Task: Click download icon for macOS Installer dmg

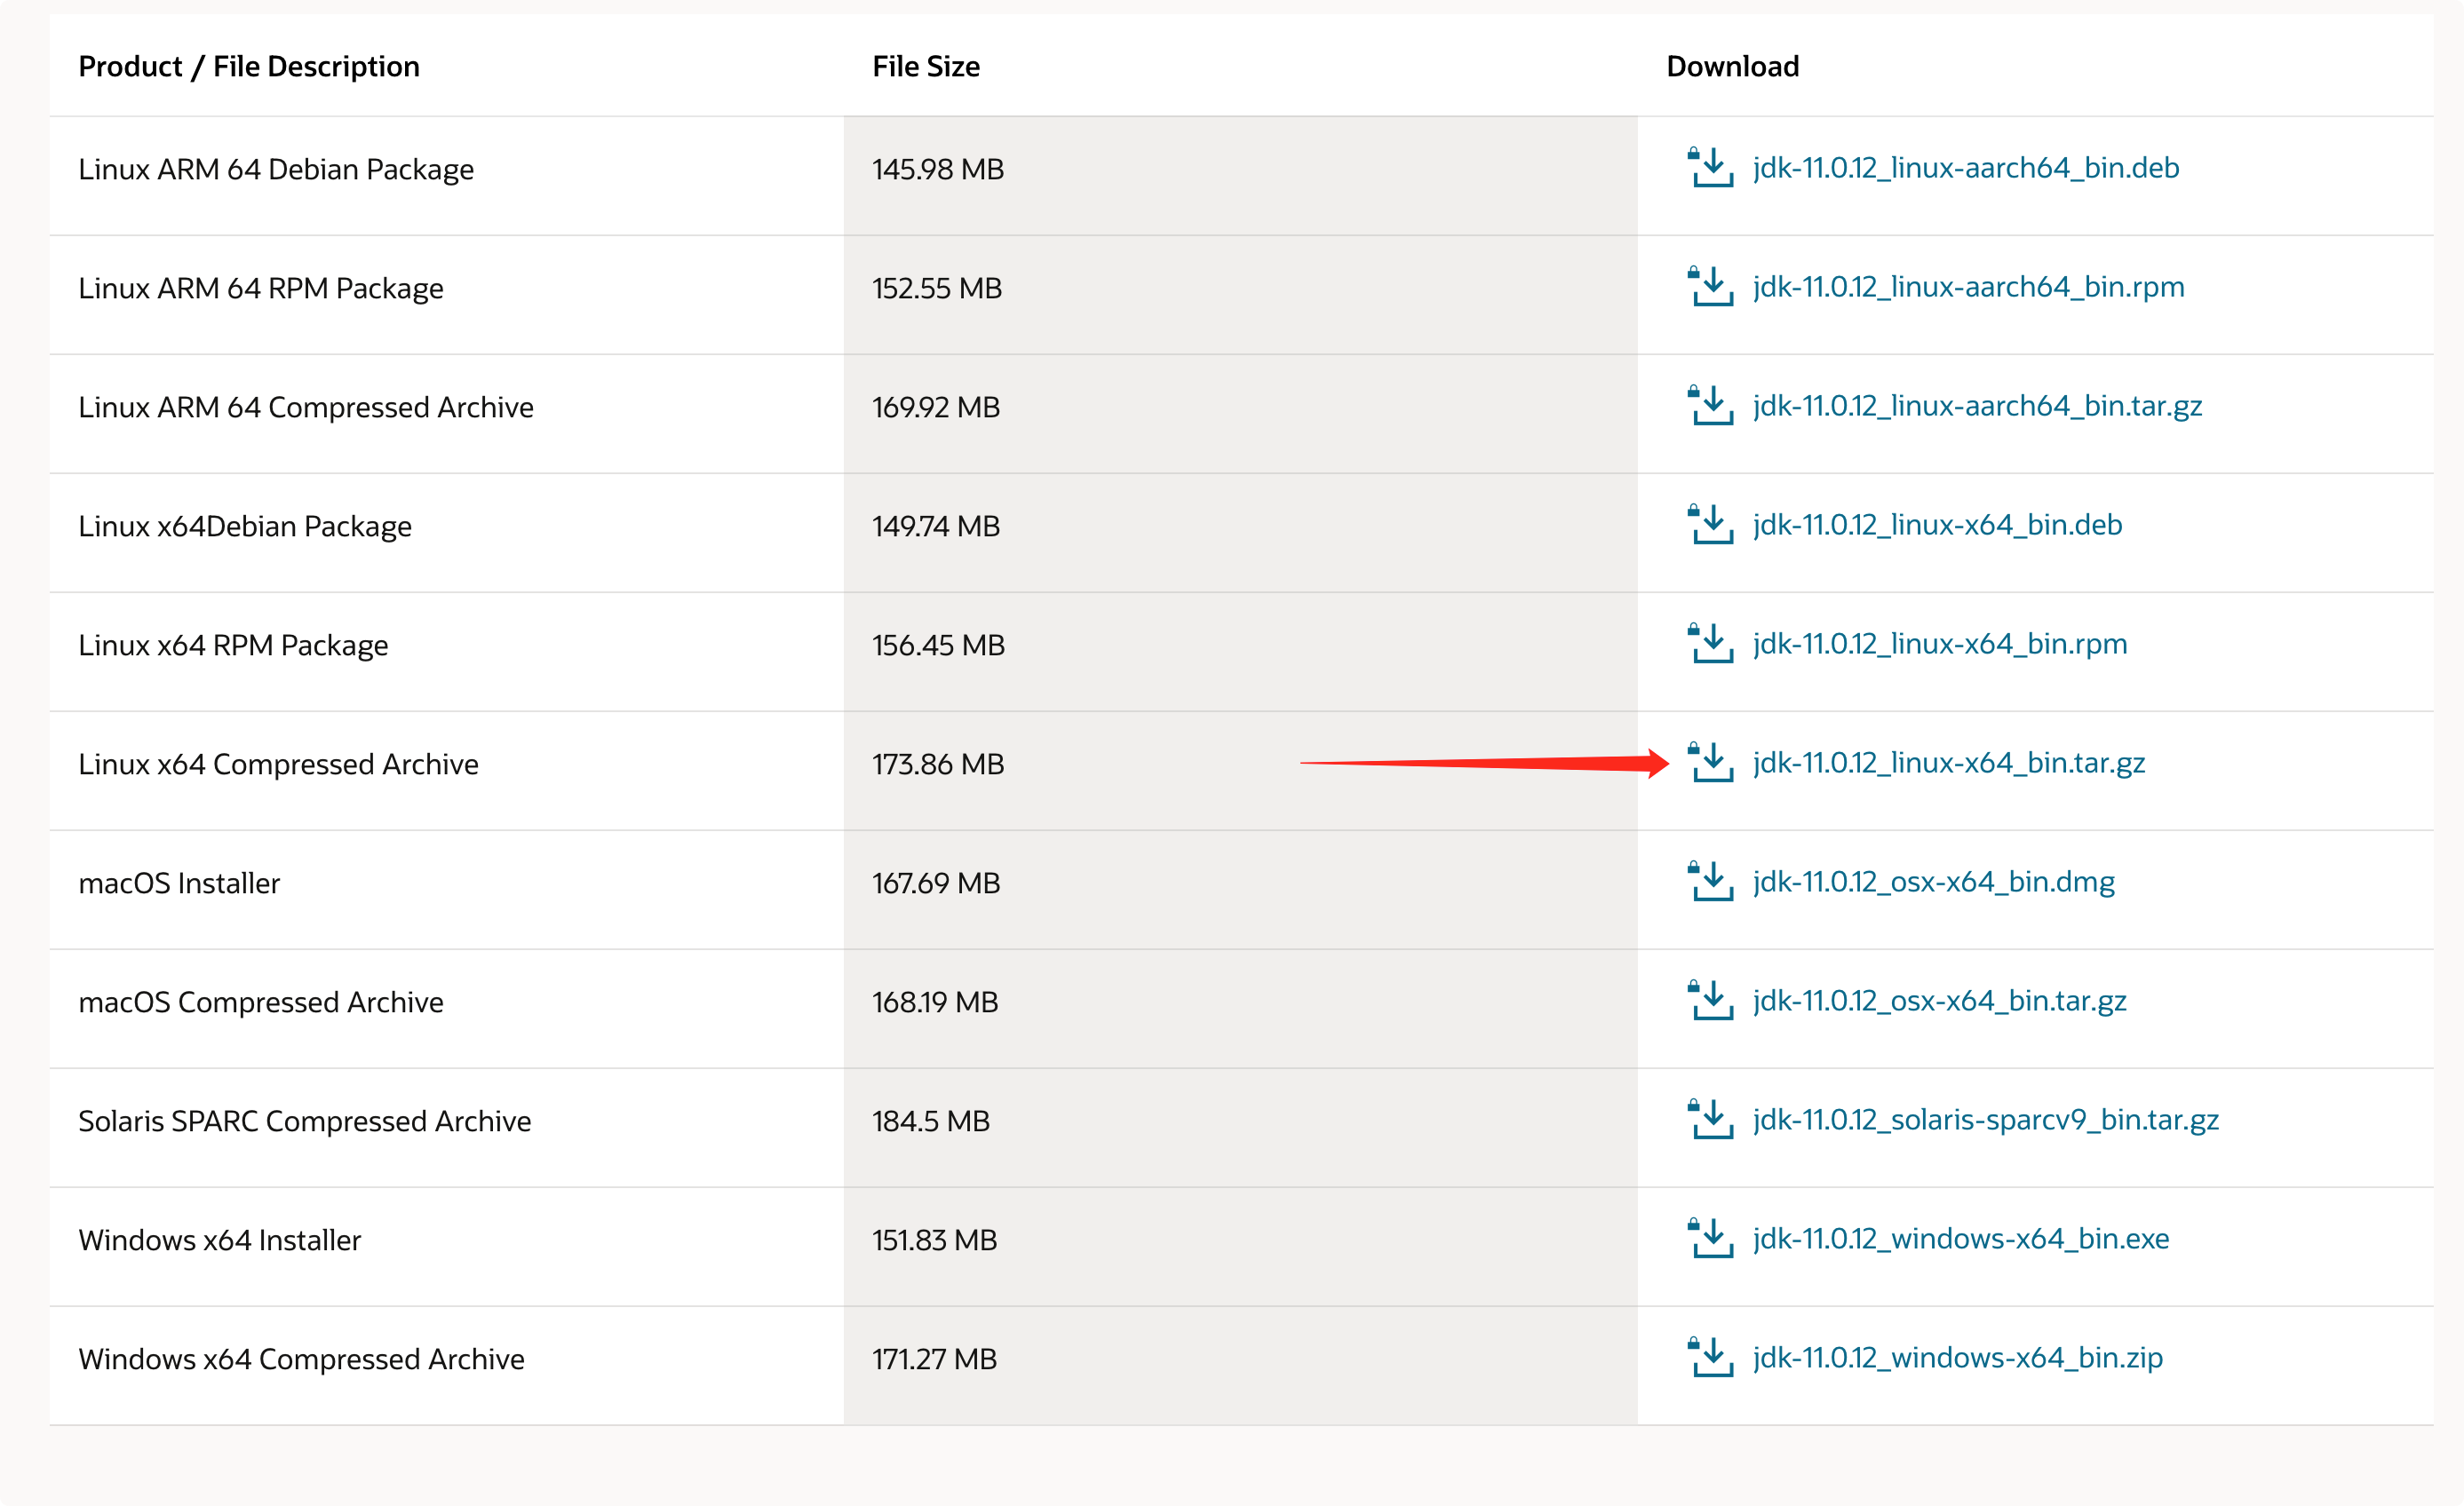Action: tap(1710, 882)
